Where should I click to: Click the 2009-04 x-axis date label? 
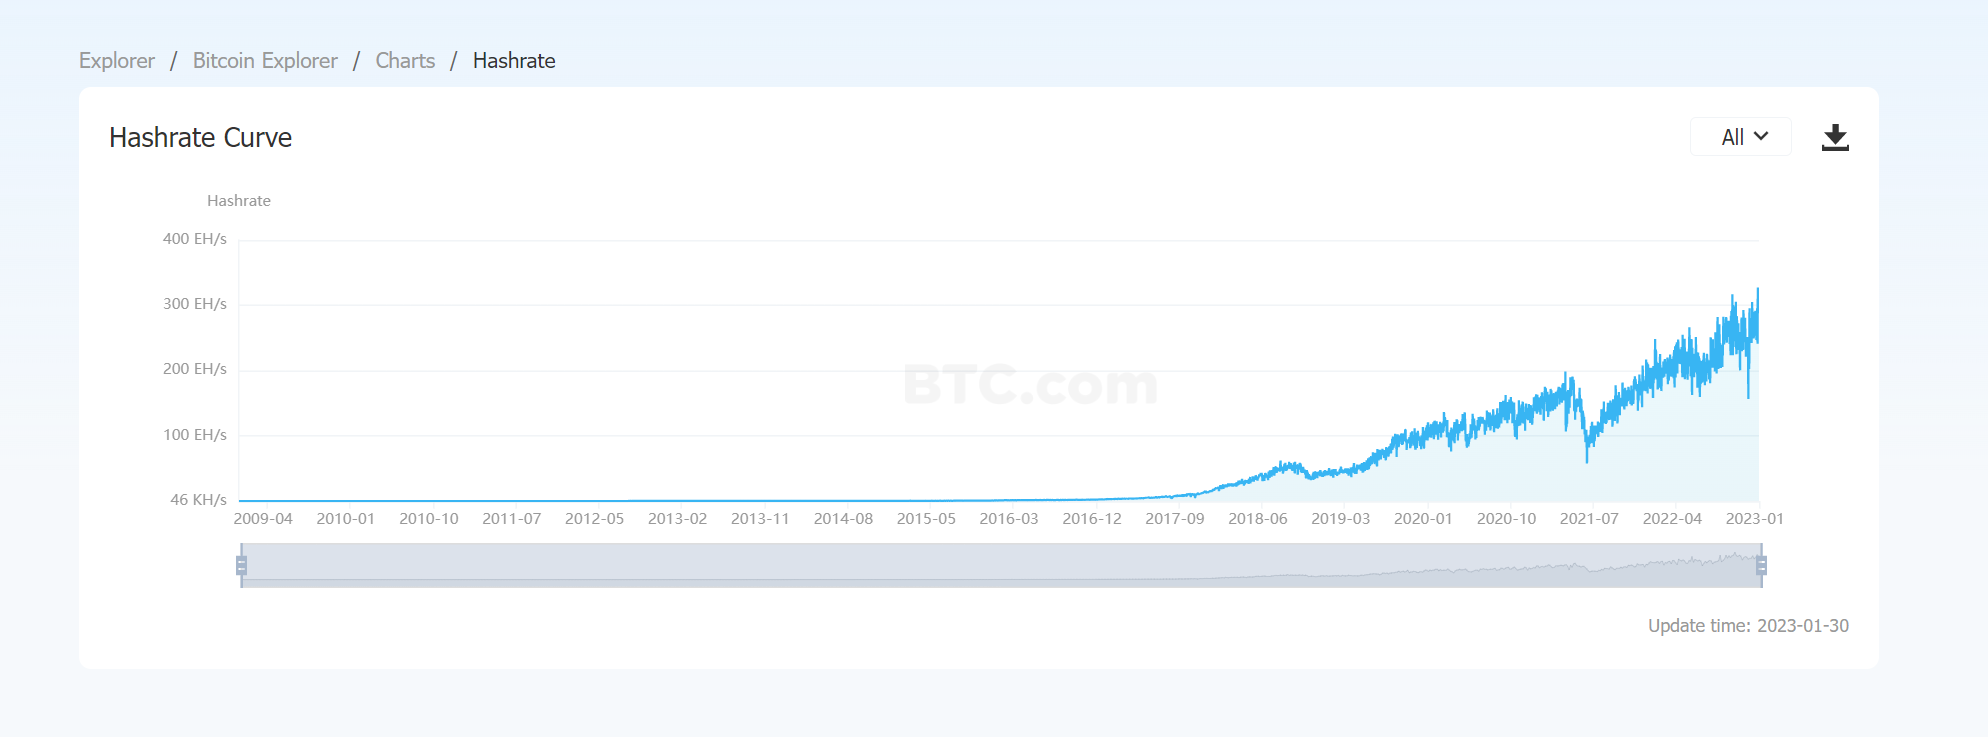coord(263,519)
